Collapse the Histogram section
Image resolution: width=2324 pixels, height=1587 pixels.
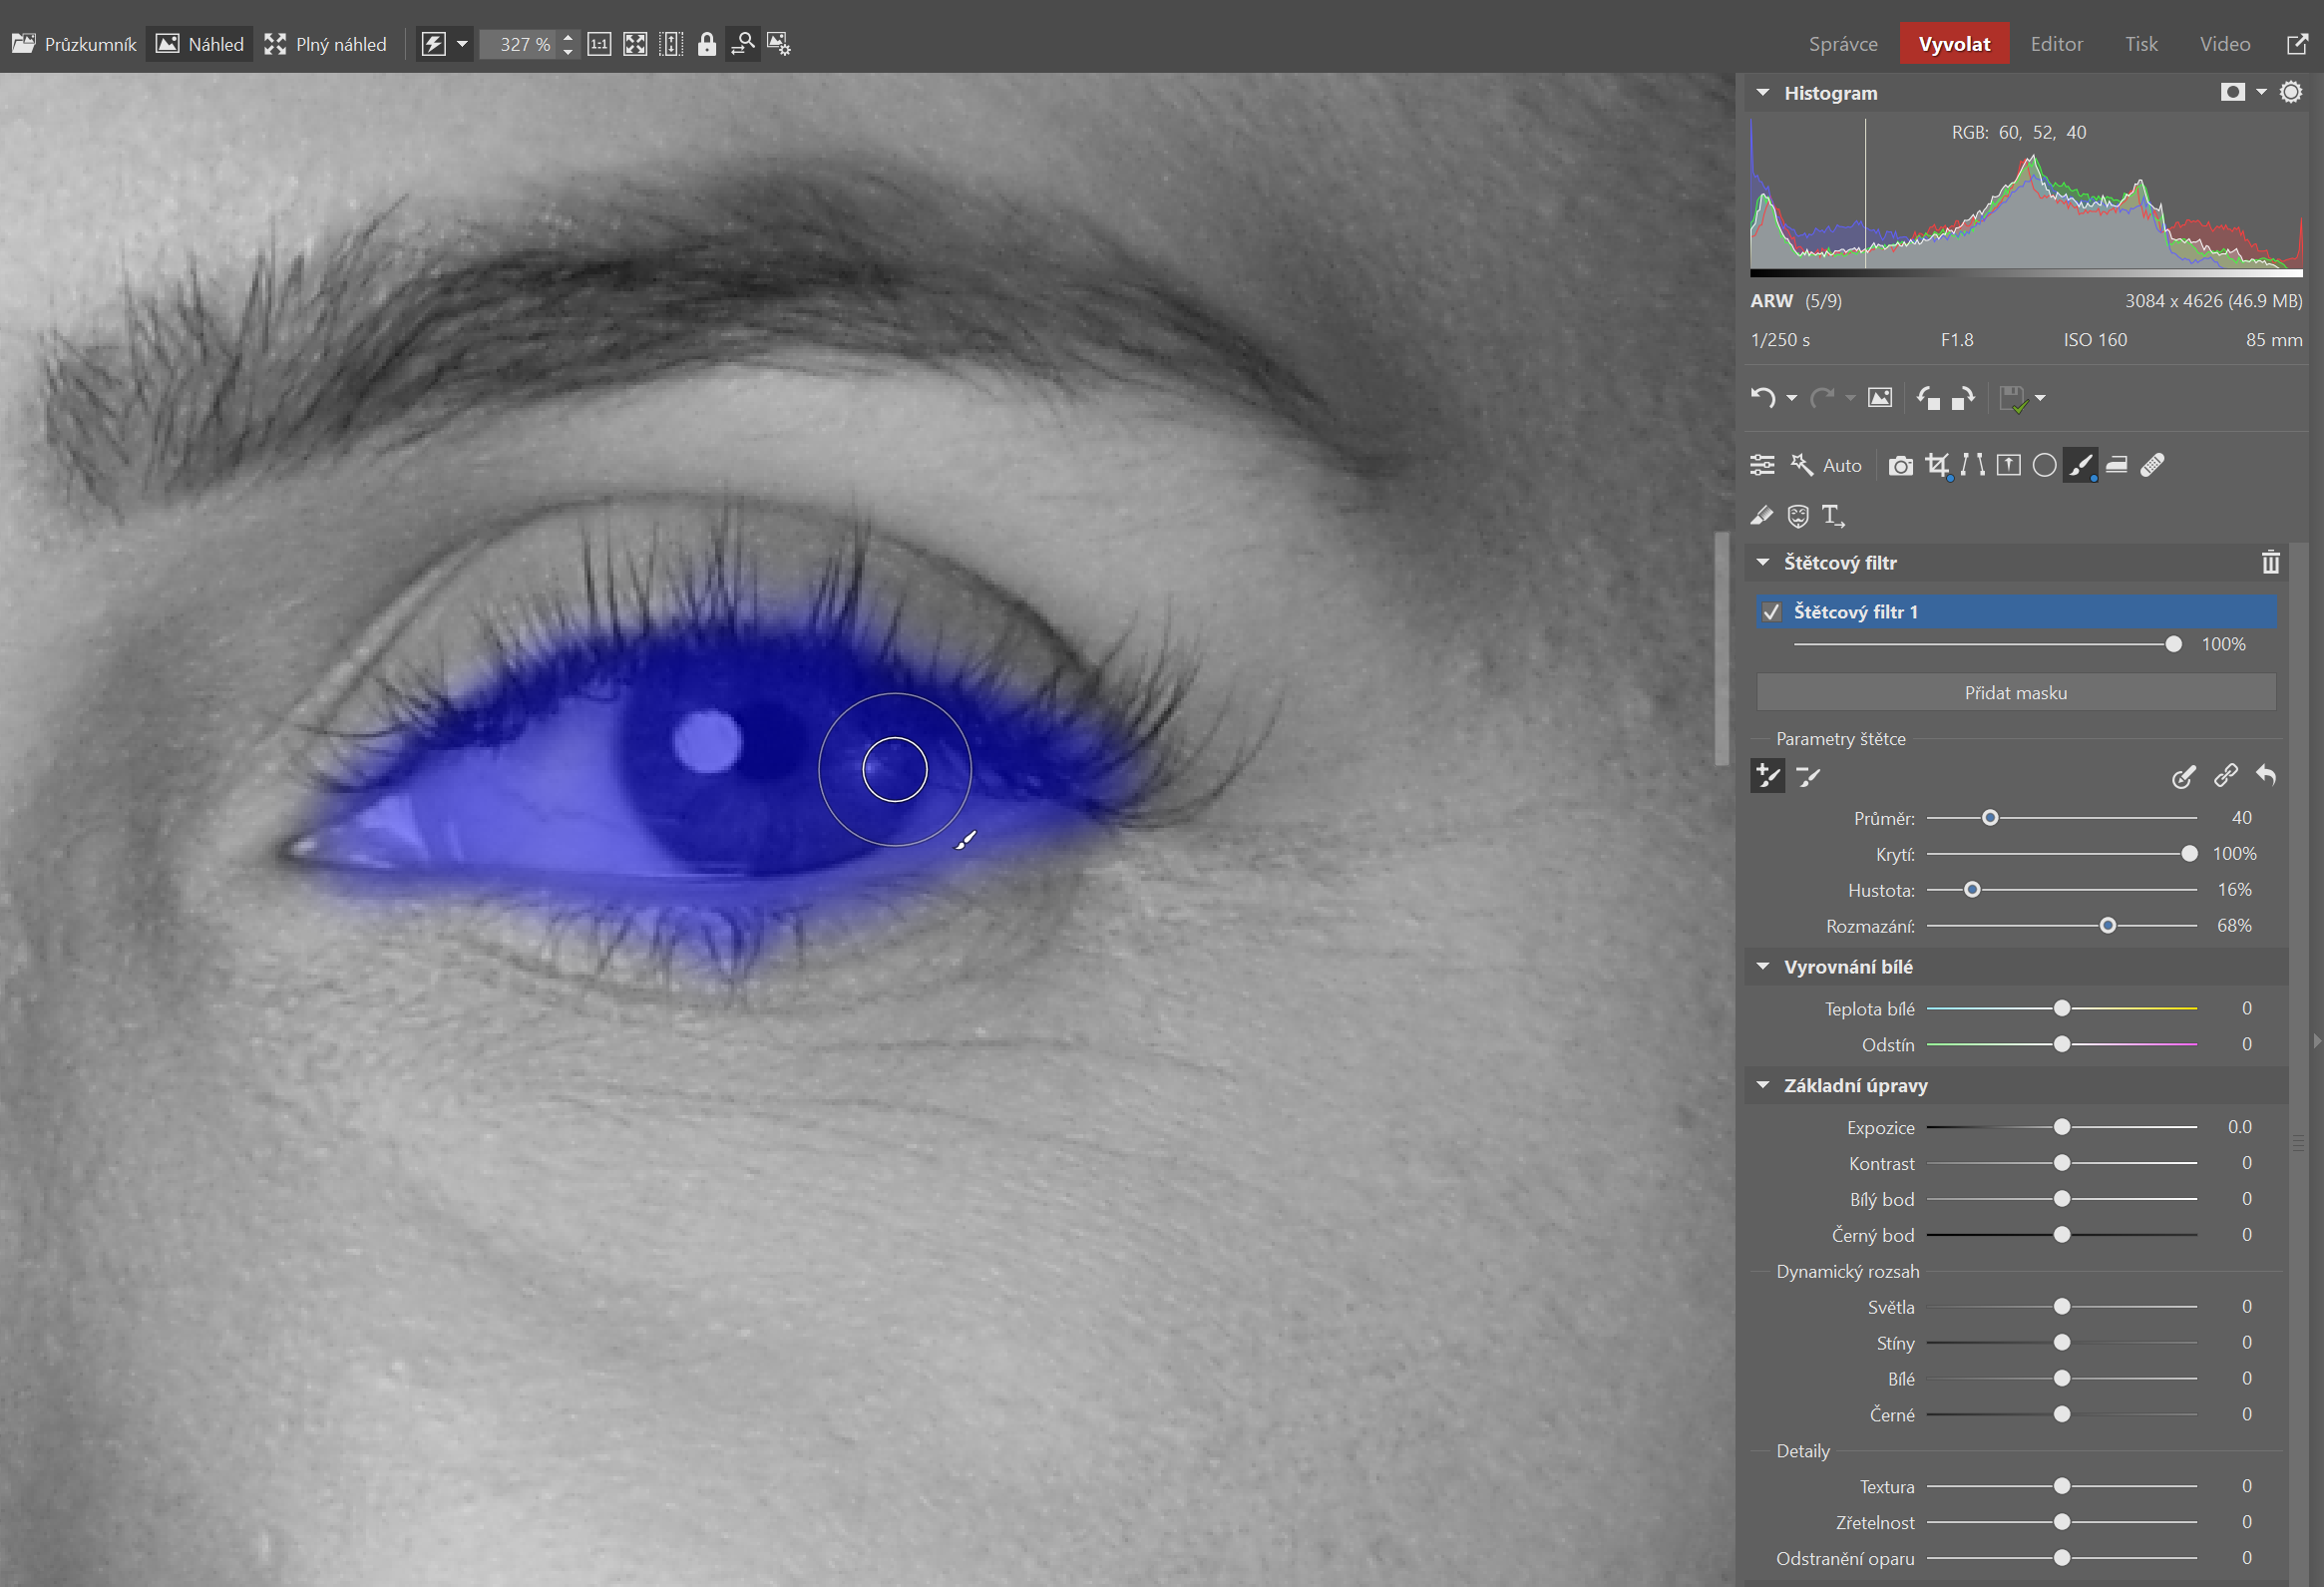[1763, 93]
